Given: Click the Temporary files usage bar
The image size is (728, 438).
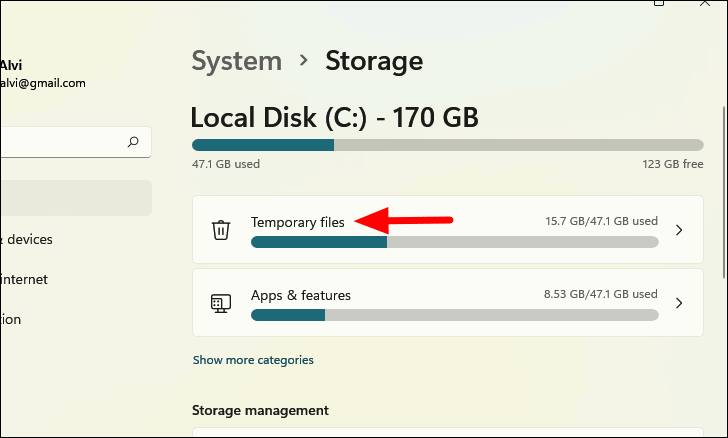Looking at the screenshot, I should 454,242.
